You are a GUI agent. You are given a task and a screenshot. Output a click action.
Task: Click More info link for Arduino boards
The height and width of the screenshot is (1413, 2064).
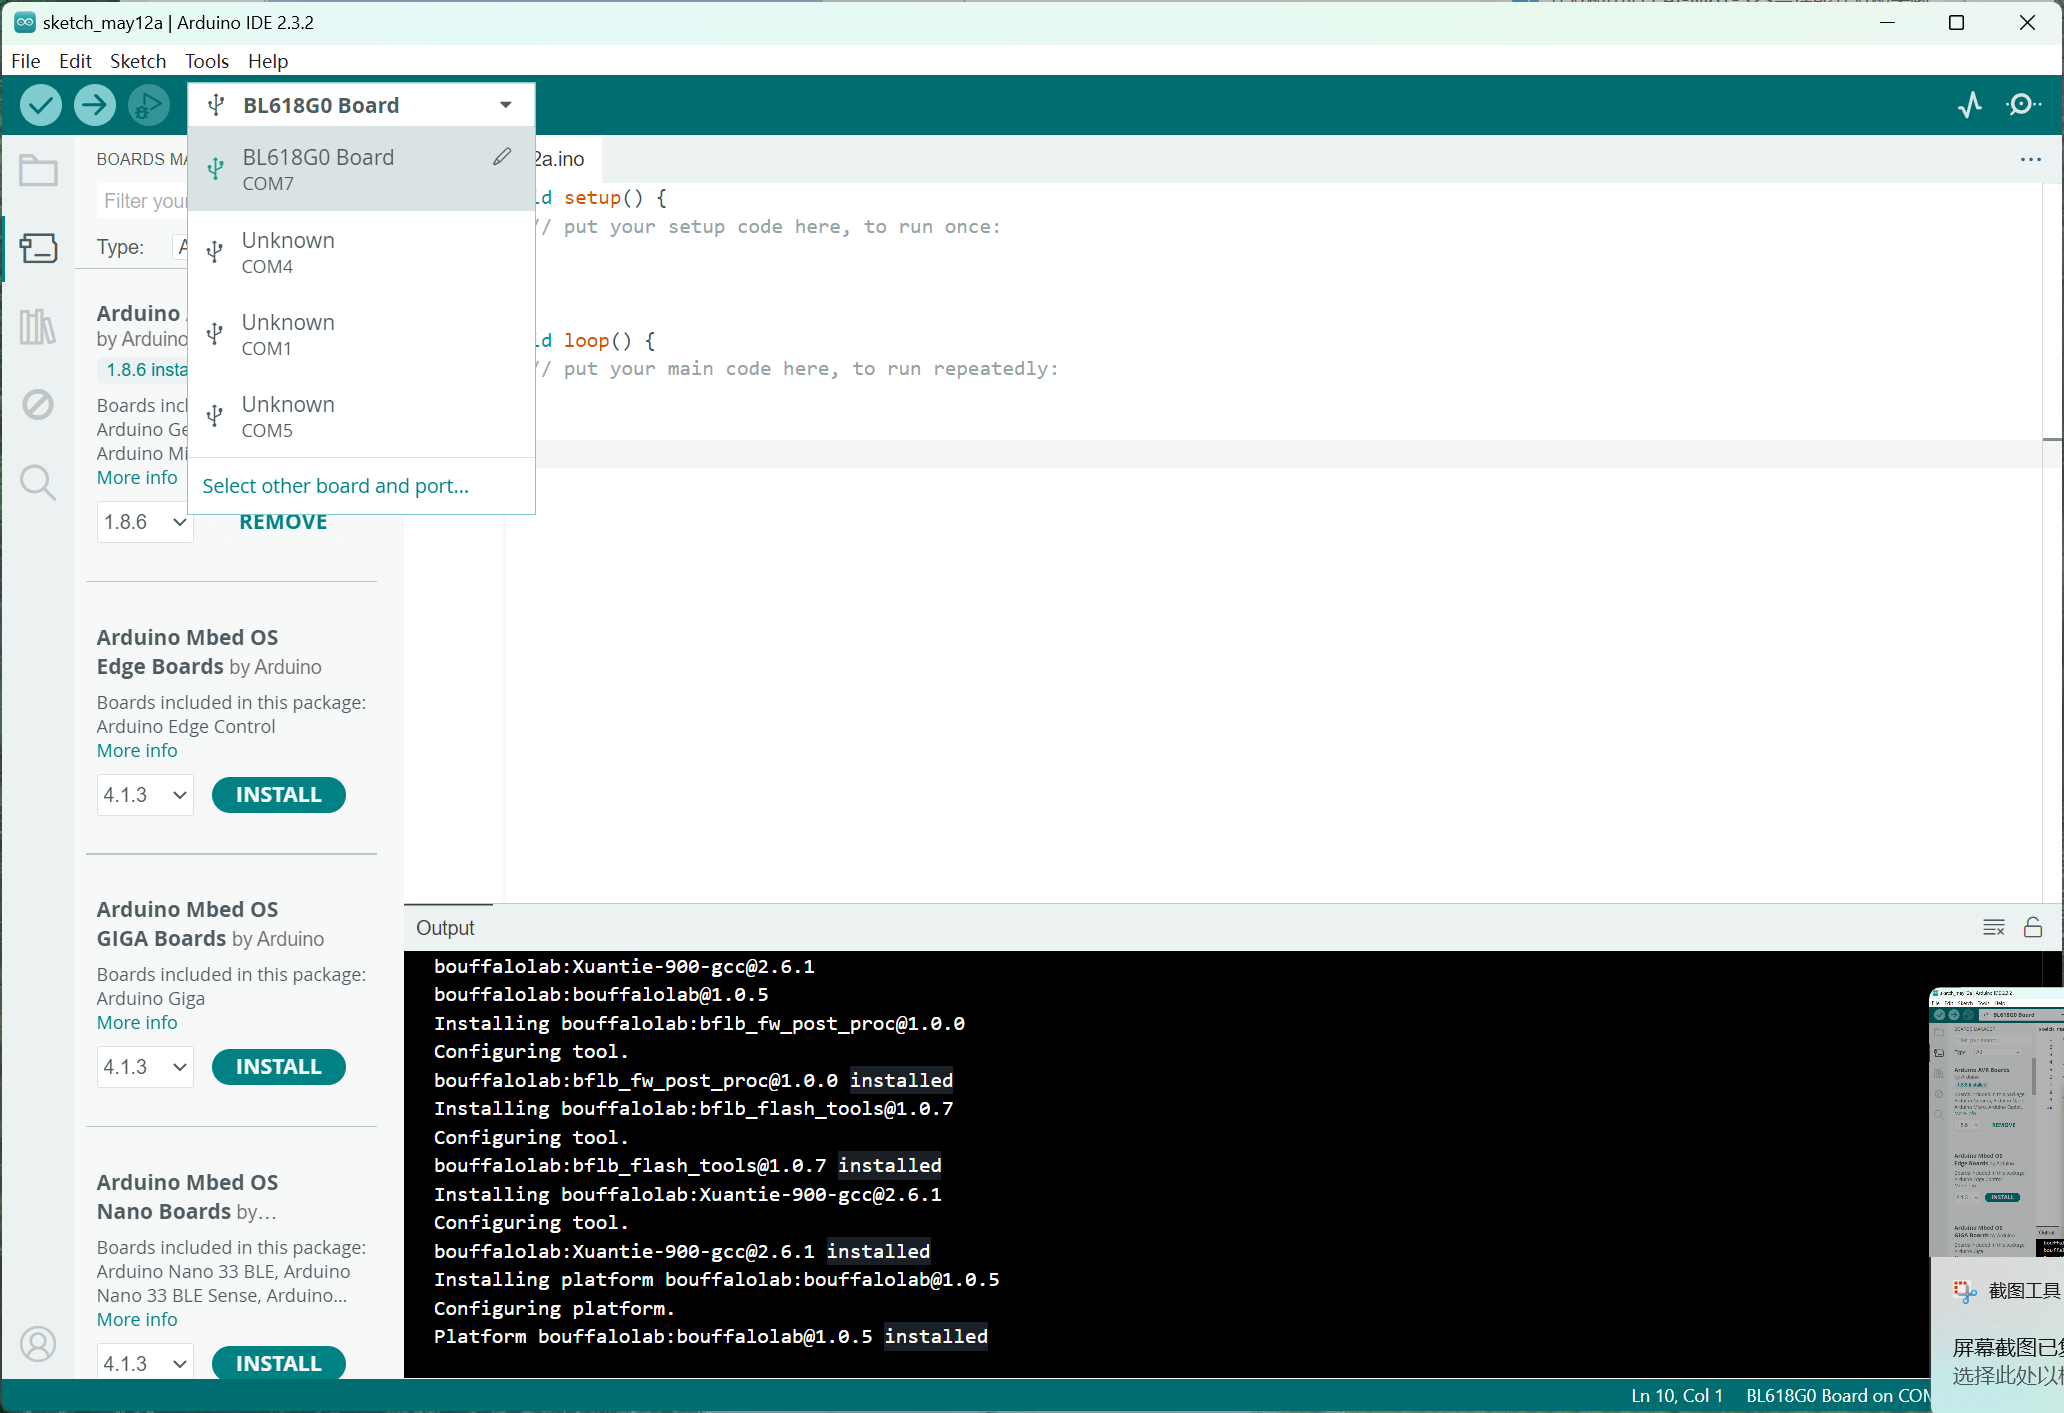(136, 477)
